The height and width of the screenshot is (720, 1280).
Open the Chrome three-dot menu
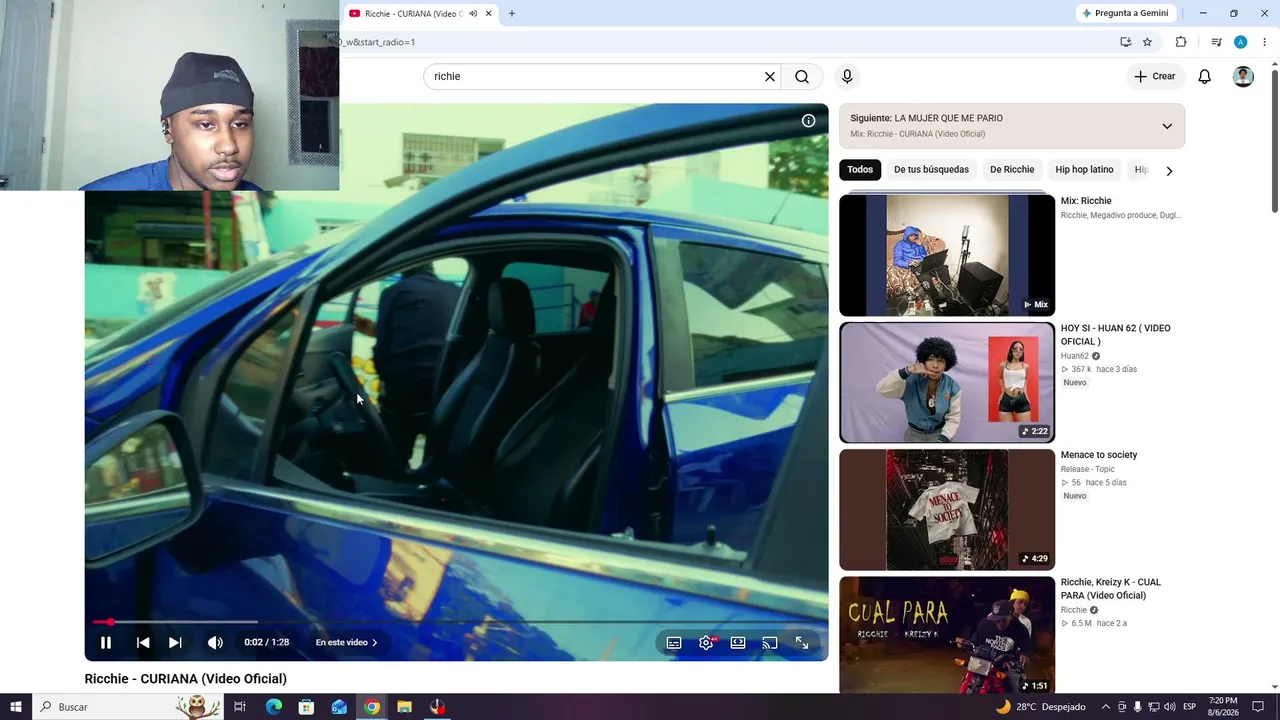(x=1264, y=42)
